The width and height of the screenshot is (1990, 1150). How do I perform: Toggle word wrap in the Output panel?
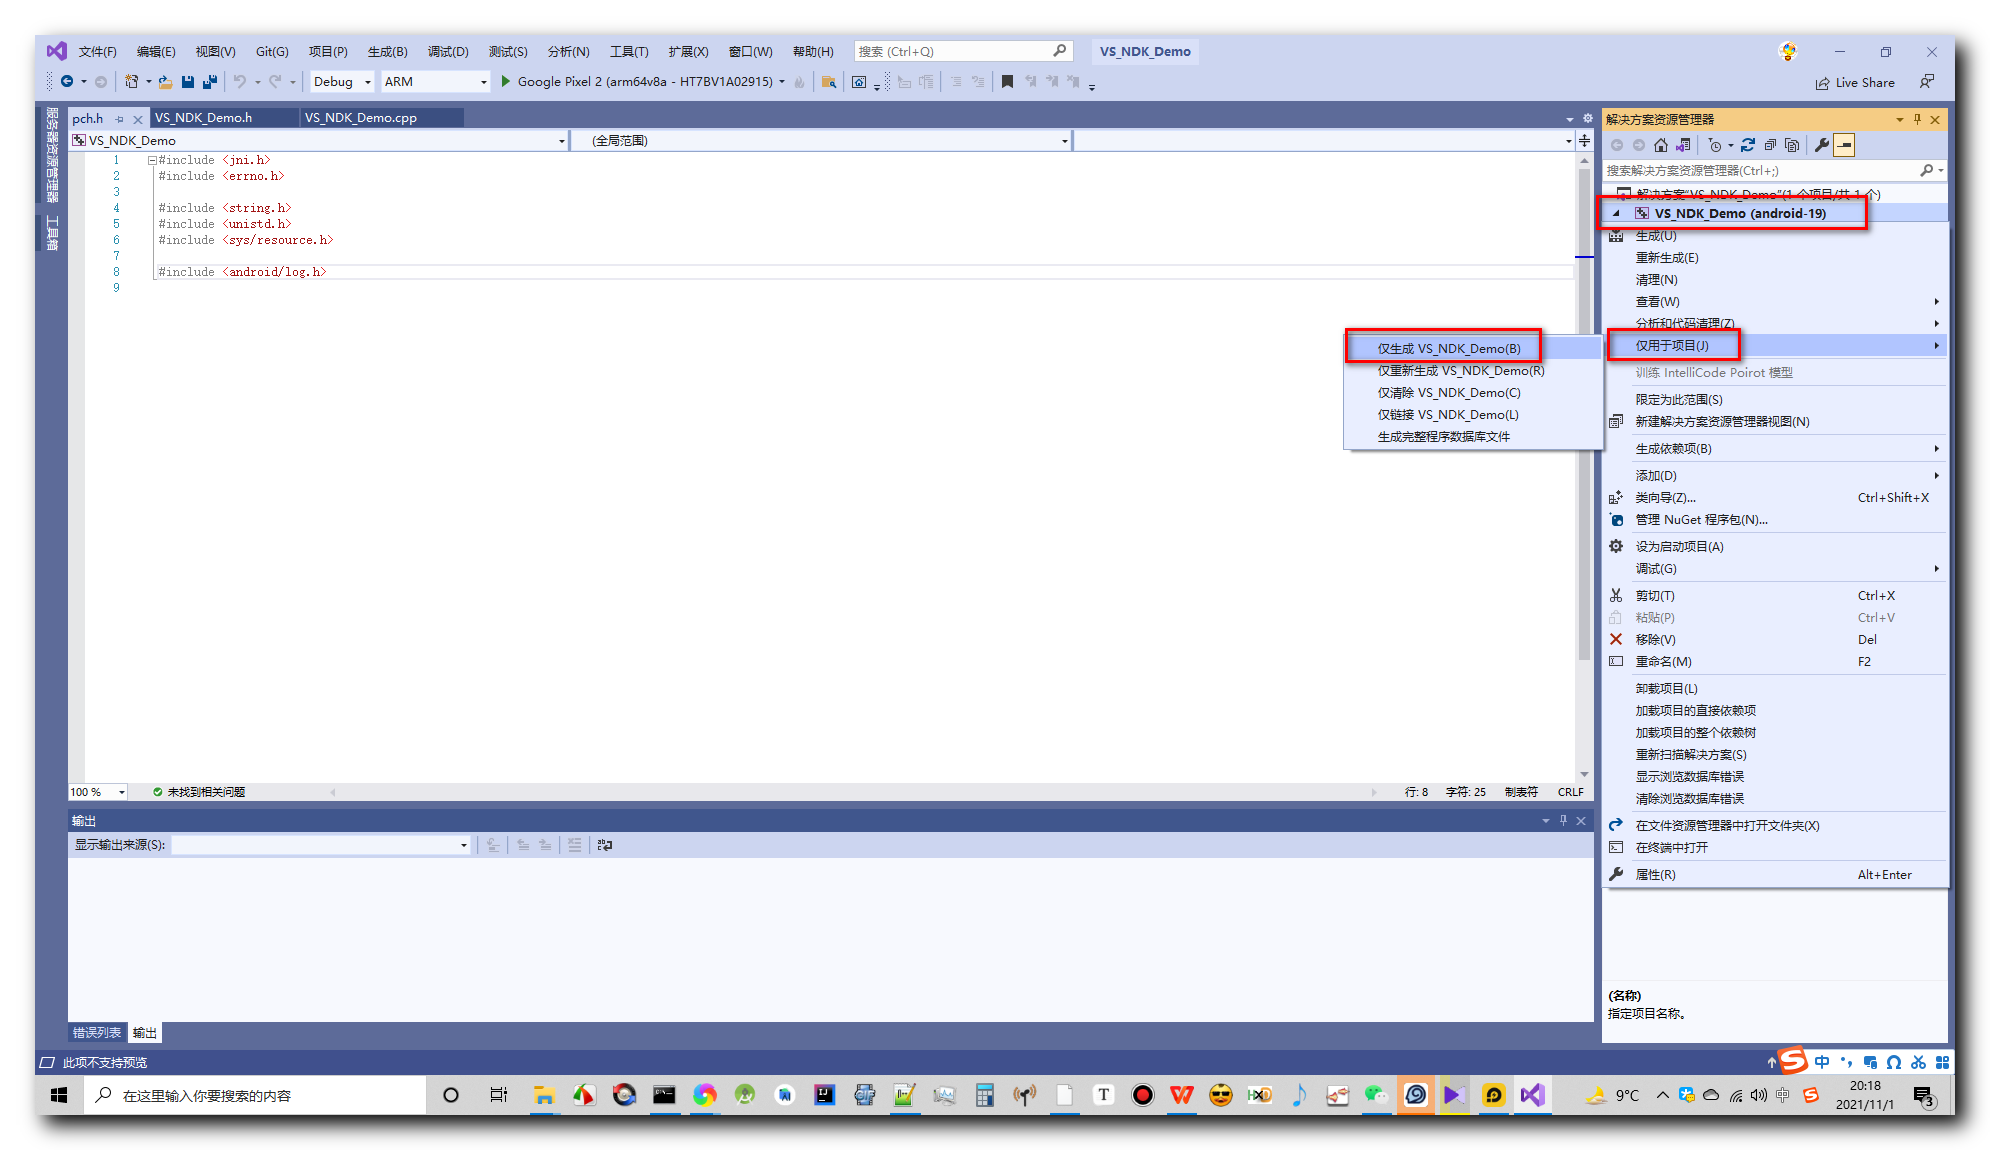[605, 845]
